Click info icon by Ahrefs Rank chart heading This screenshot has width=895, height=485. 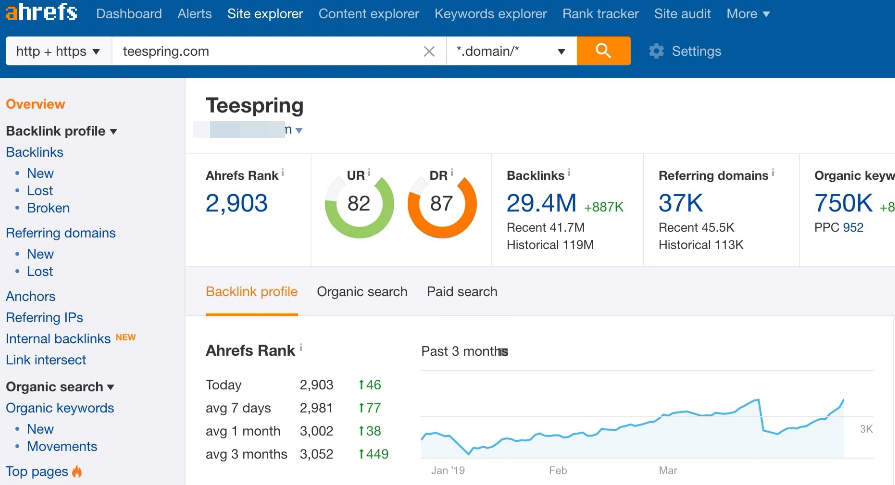click(301, 347)
